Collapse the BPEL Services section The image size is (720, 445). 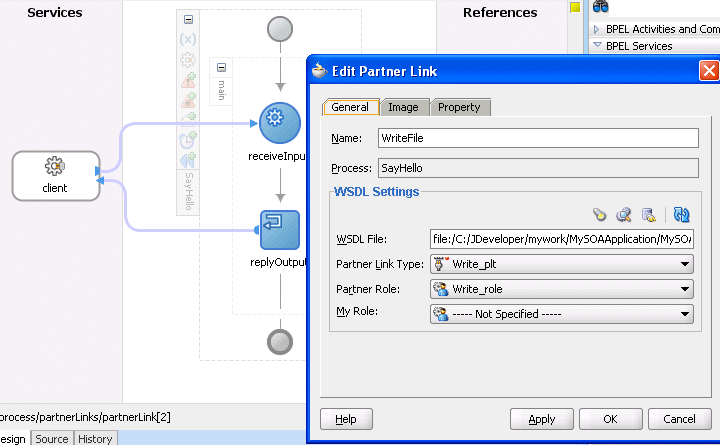coord(597,45)
